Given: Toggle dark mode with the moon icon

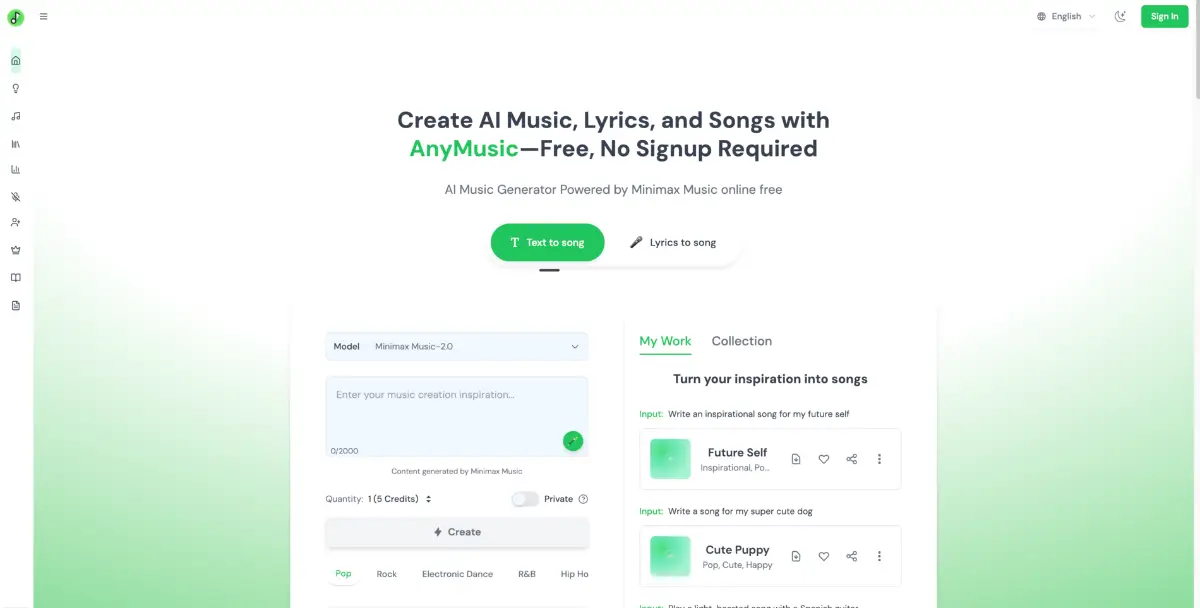Looking at the screenshot, I should tap(1121, 16).
